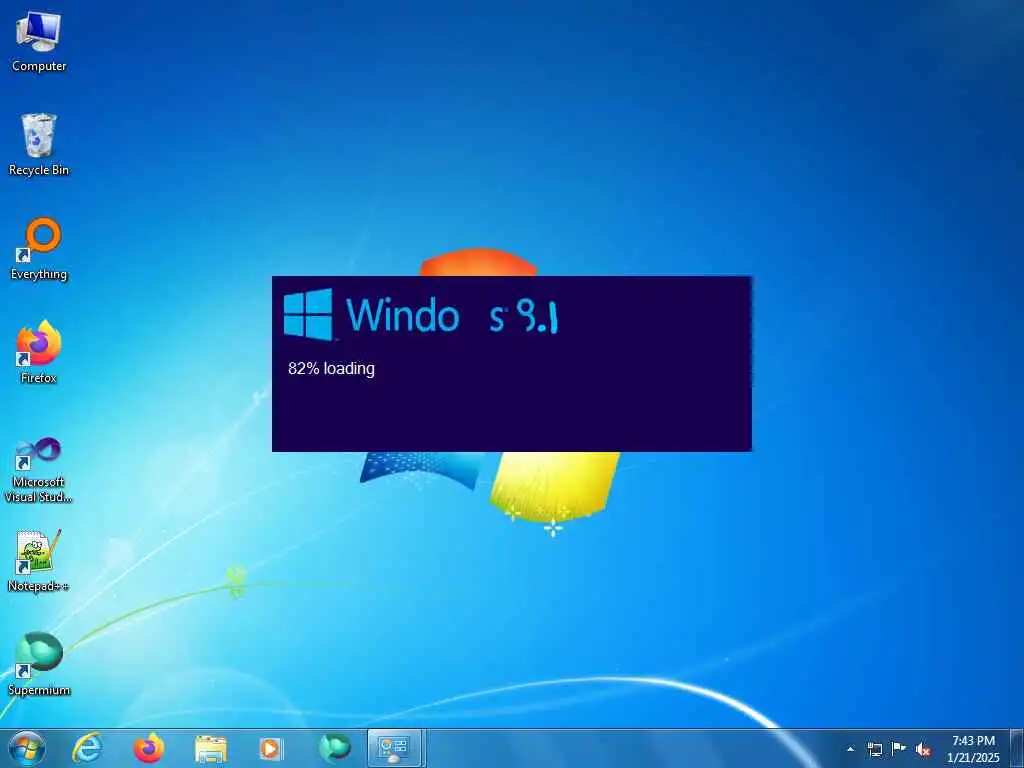Open the Action Center flag icon
The width and height of the screenshot is (1024, 768).
pyautogui.click(x=899, y=748)
